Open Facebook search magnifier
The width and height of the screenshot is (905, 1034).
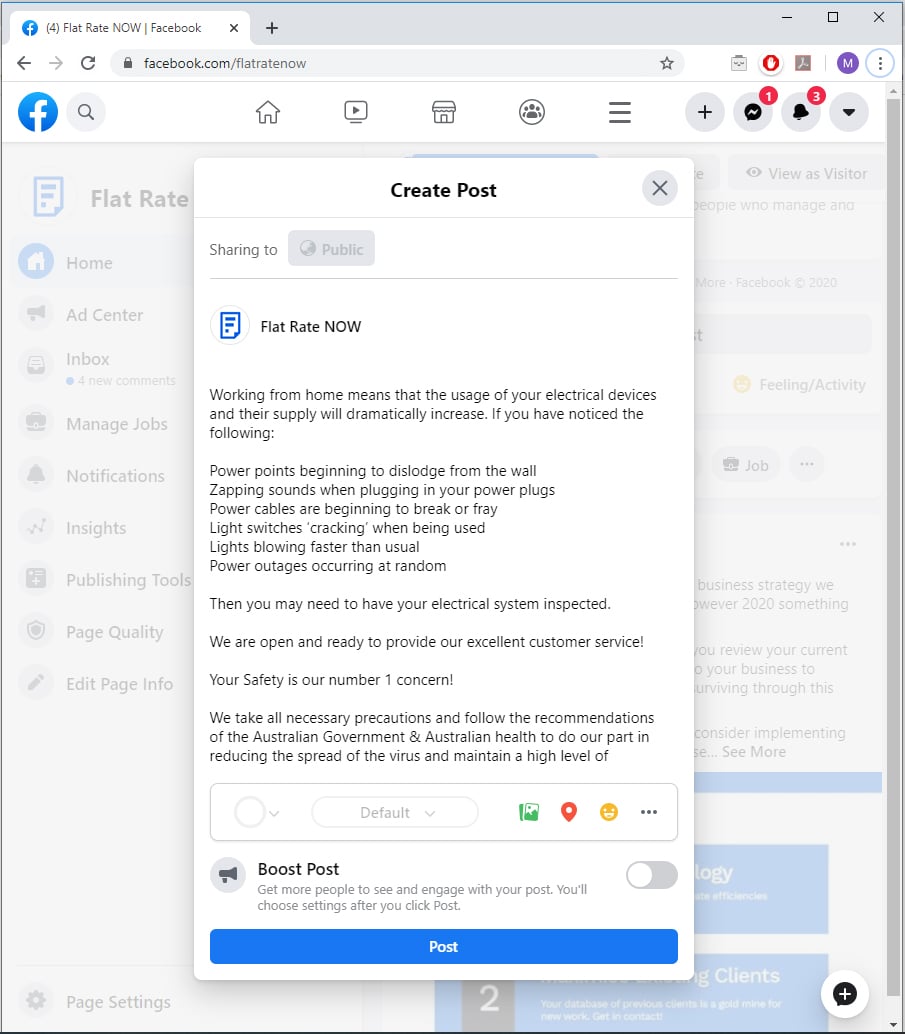coord(86,112)
